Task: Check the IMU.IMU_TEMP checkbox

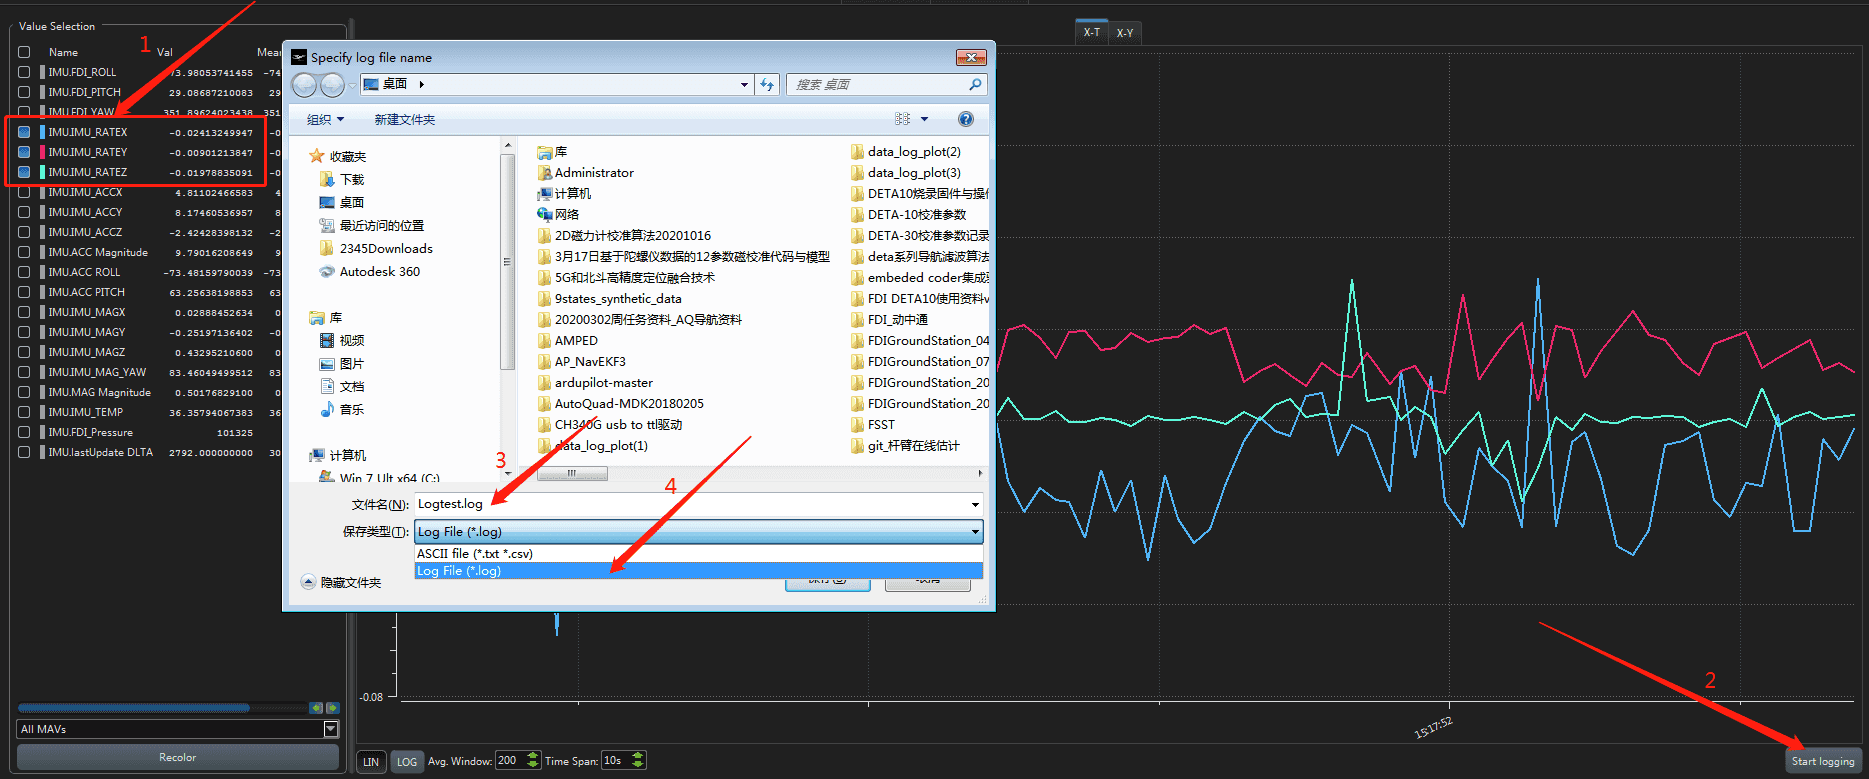Action: point(24,412)
